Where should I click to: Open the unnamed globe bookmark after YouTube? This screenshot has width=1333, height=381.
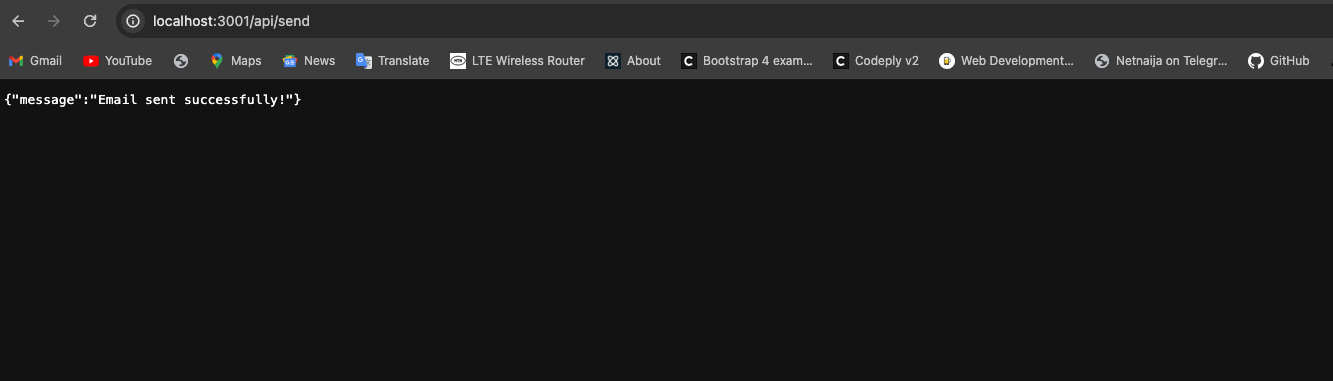(181, 61)
